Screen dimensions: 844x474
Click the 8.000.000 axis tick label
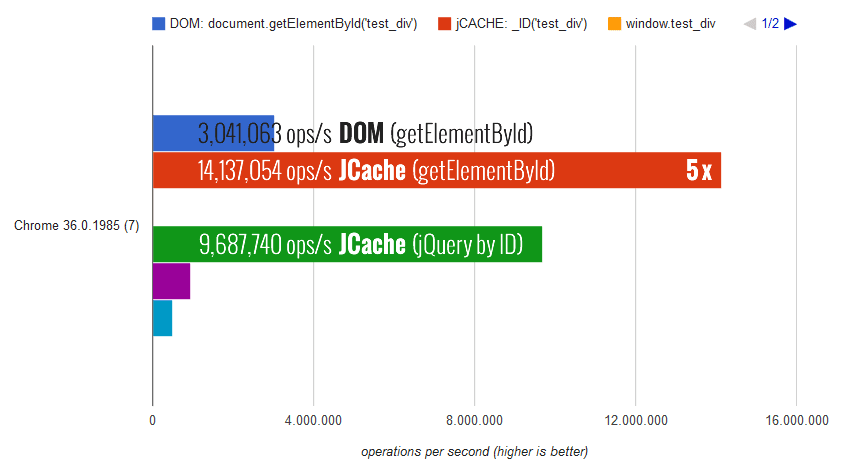click(x=474, y=420)
